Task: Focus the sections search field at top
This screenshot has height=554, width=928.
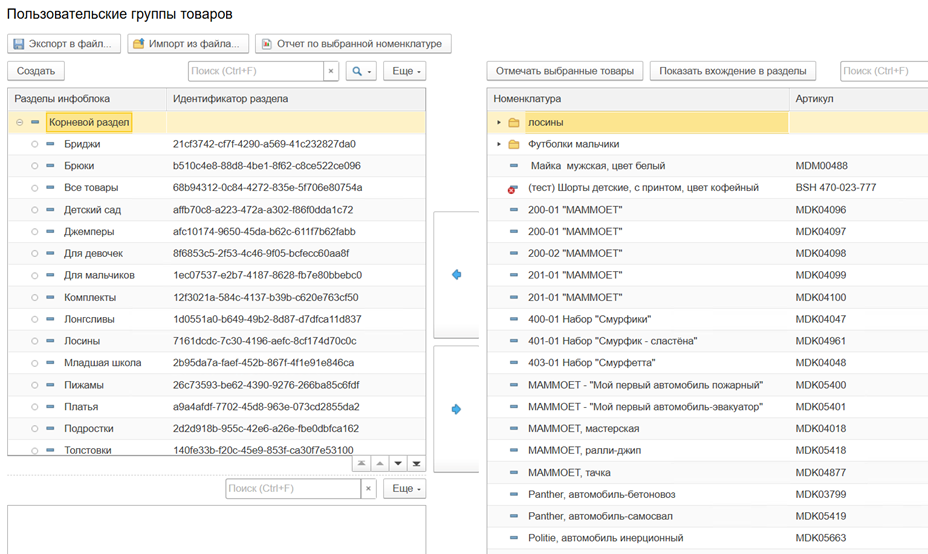Action: [256, 71]
